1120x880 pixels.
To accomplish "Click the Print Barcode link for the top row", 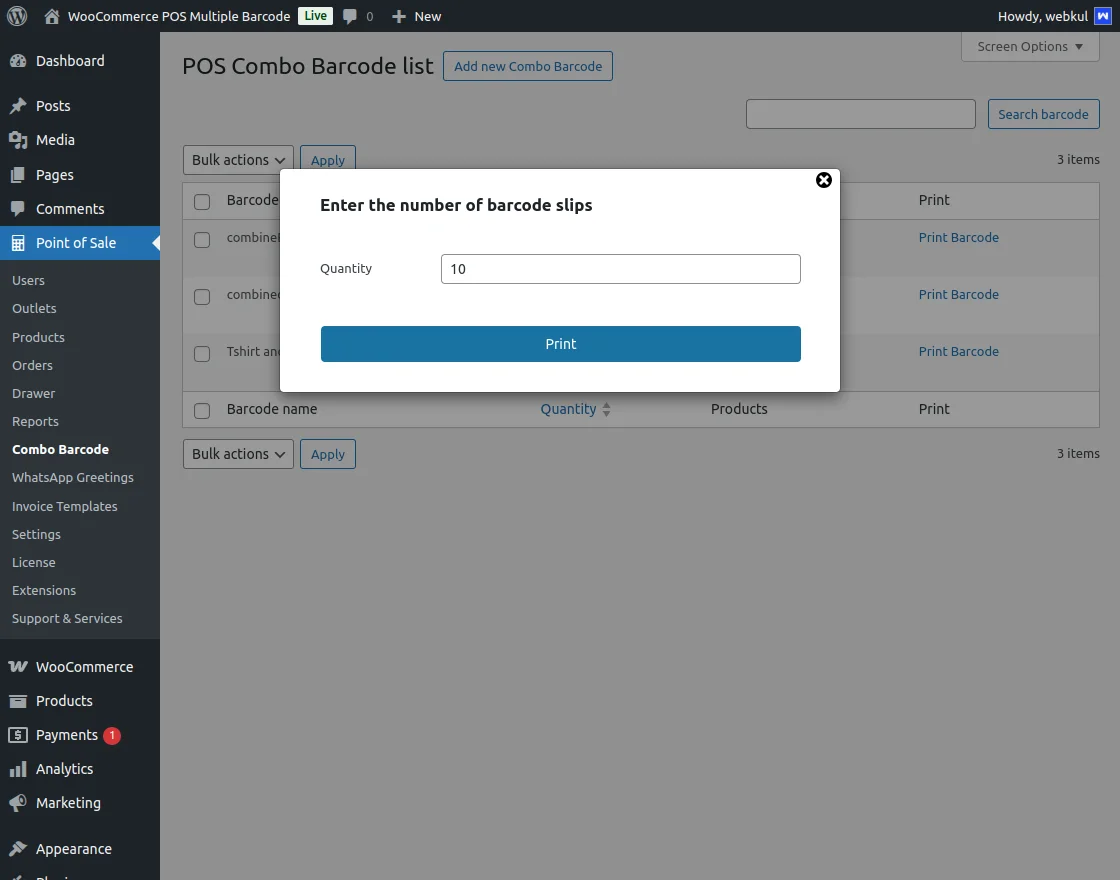I will point(958,237).
